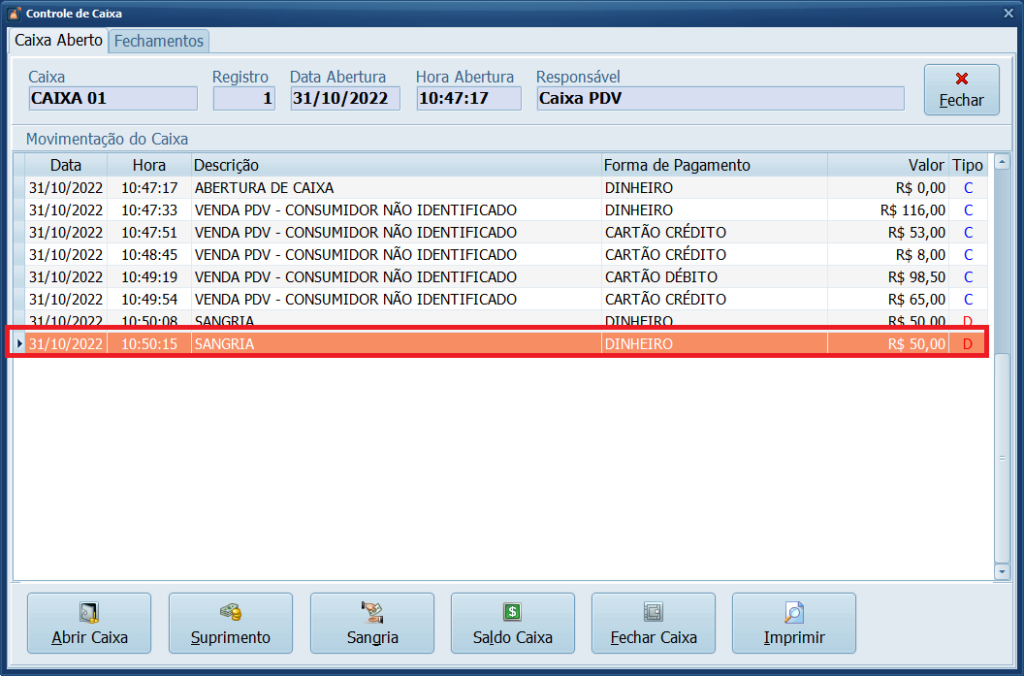The image size is (1024, 676).
Task: Click the red X Fechar icon
Action: [961, 79]
